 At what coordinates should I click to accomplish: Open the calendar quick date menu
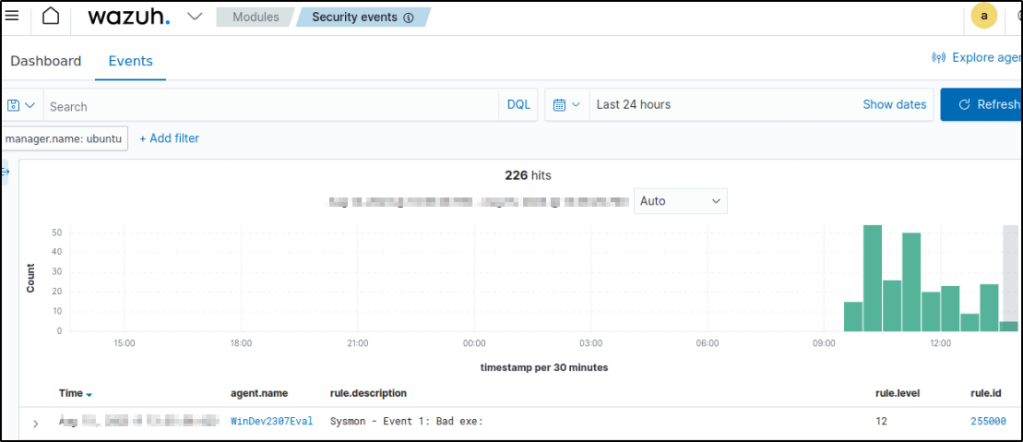tap(566, 105)
